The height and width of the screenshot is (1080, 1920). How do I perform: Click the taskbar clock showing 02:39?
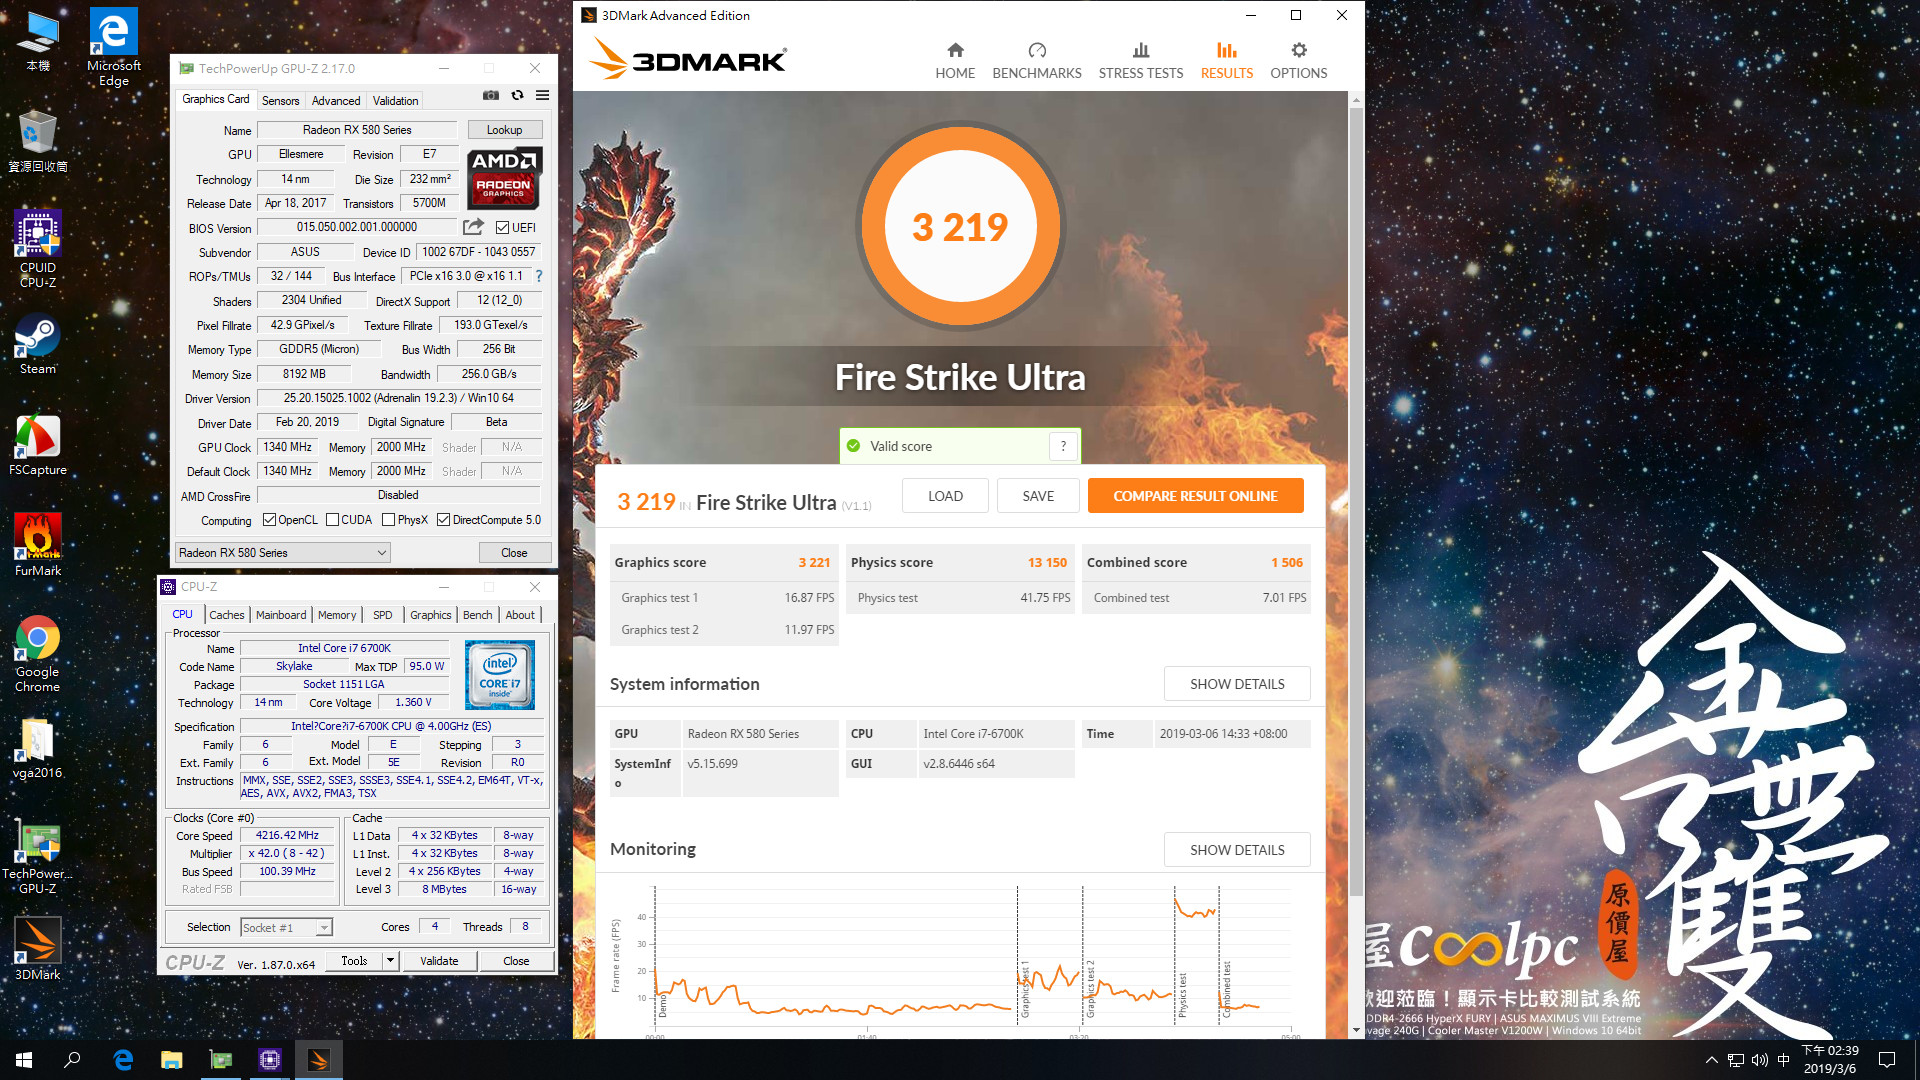pyautogui.click(x=1830, y=1060)
